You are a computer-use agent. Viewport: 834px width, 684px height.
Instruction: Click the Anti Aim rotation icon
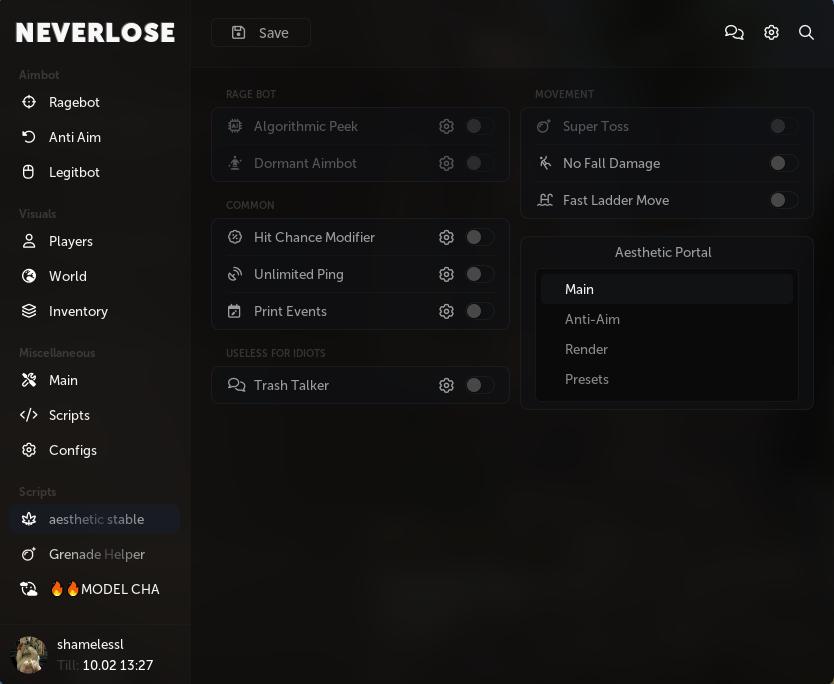coord(29,137)
